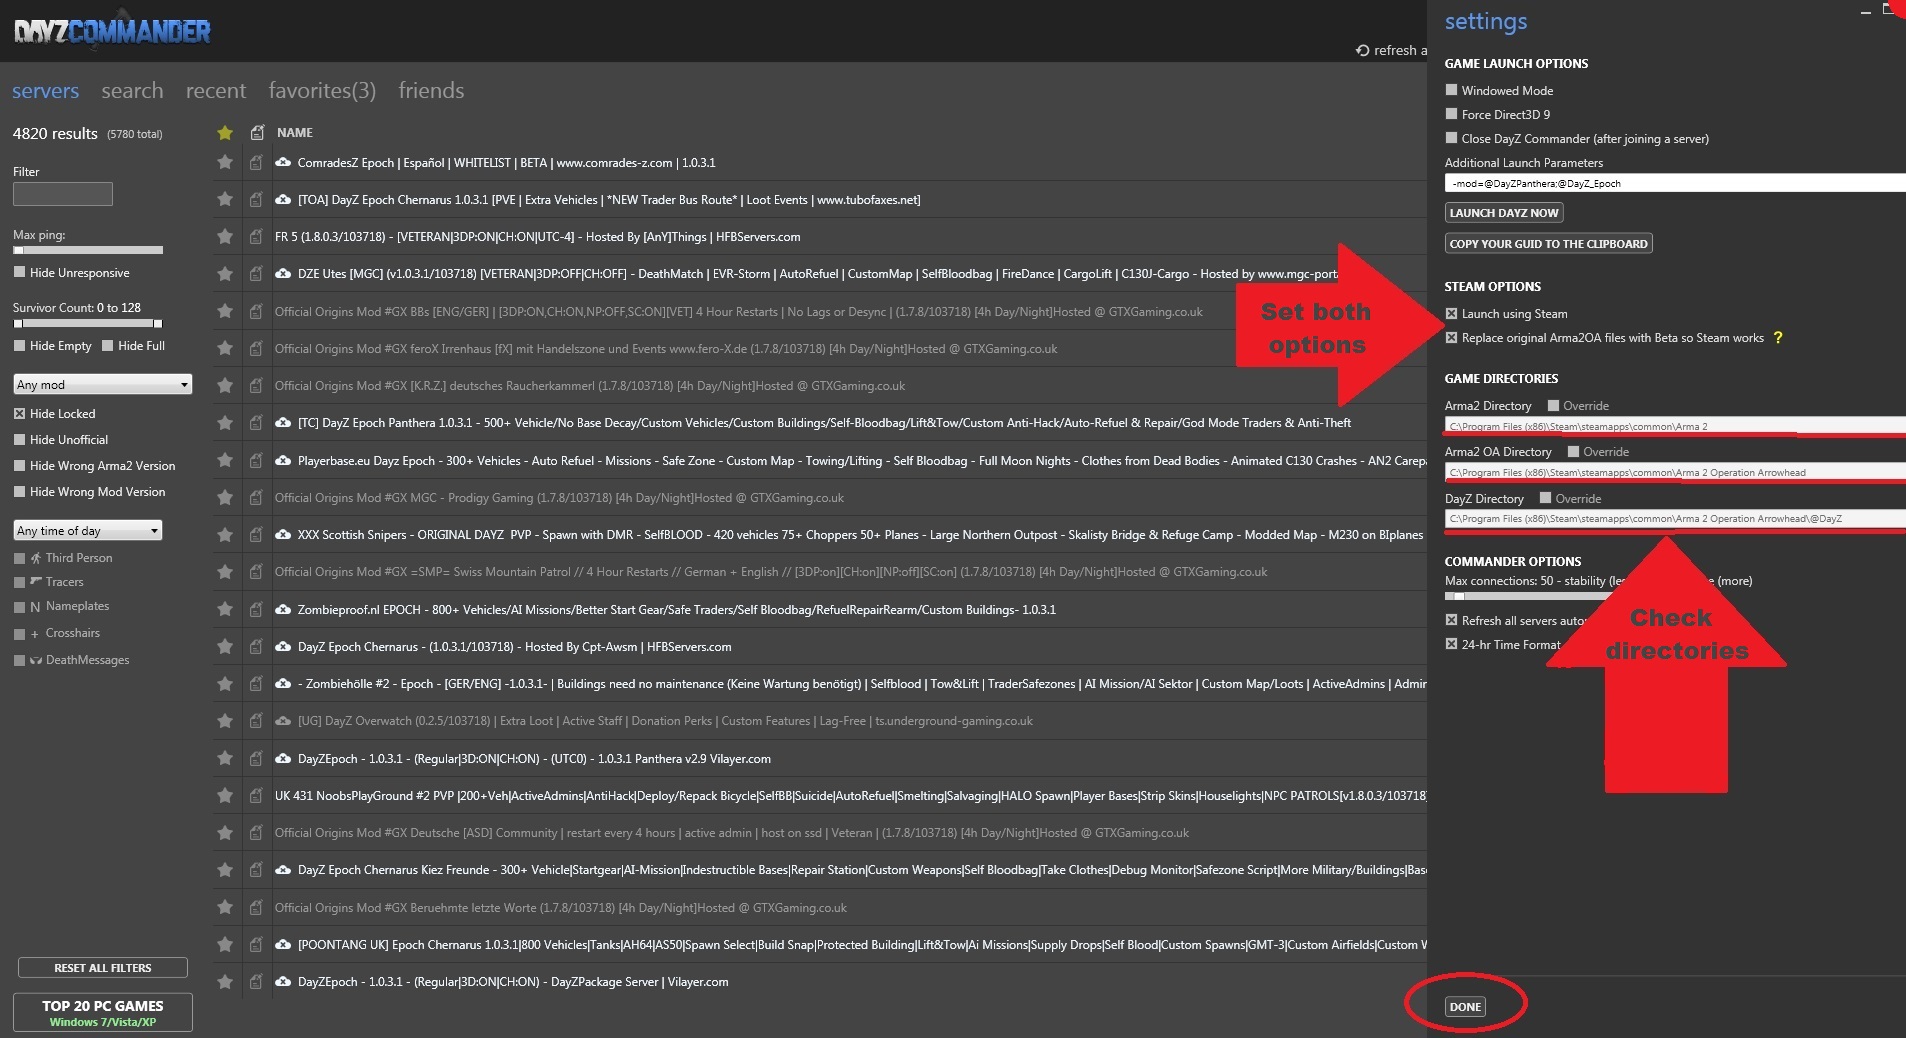The height and width of the screenshot is (1038, 1906).
Task: Open the favorites(3) tab
Action: (x=322, y=90)
